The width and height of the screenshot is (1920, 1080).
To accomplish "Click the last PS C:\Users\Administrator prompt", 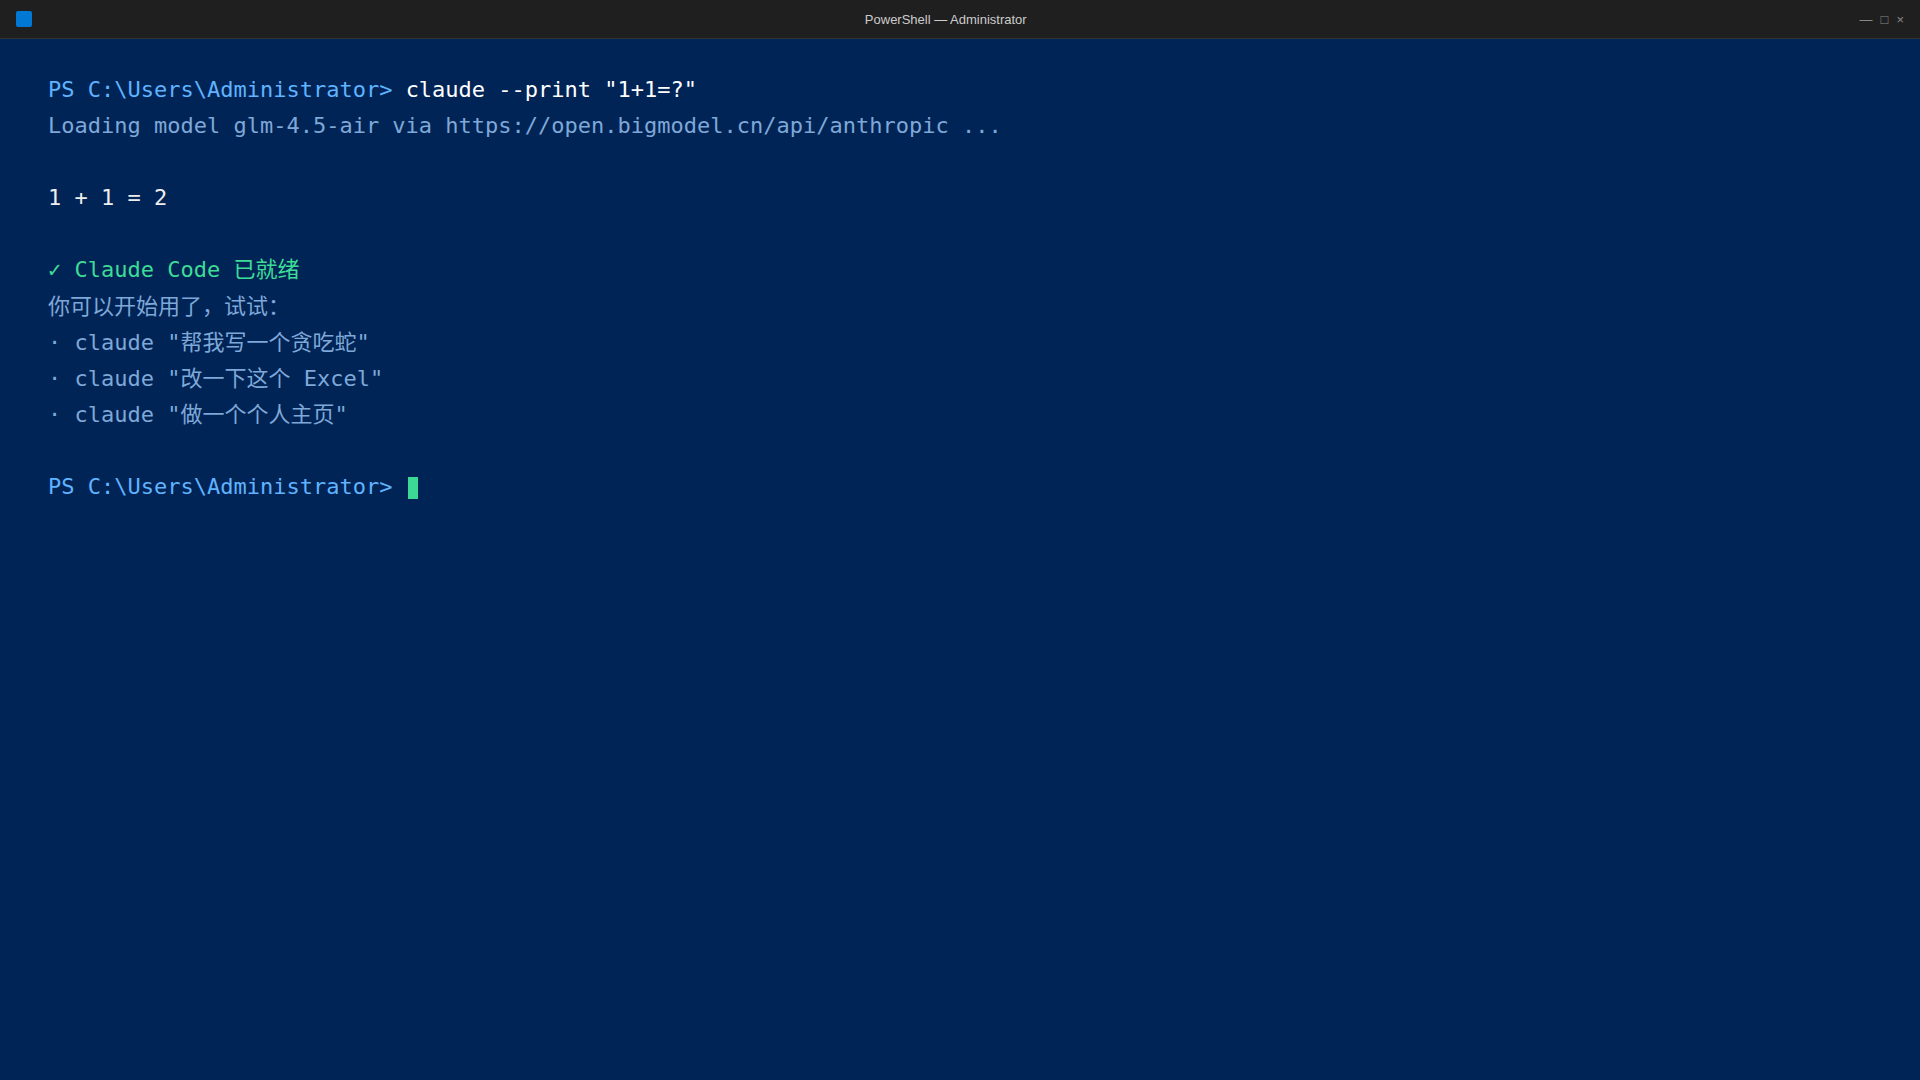I will [x=220, y=487].
